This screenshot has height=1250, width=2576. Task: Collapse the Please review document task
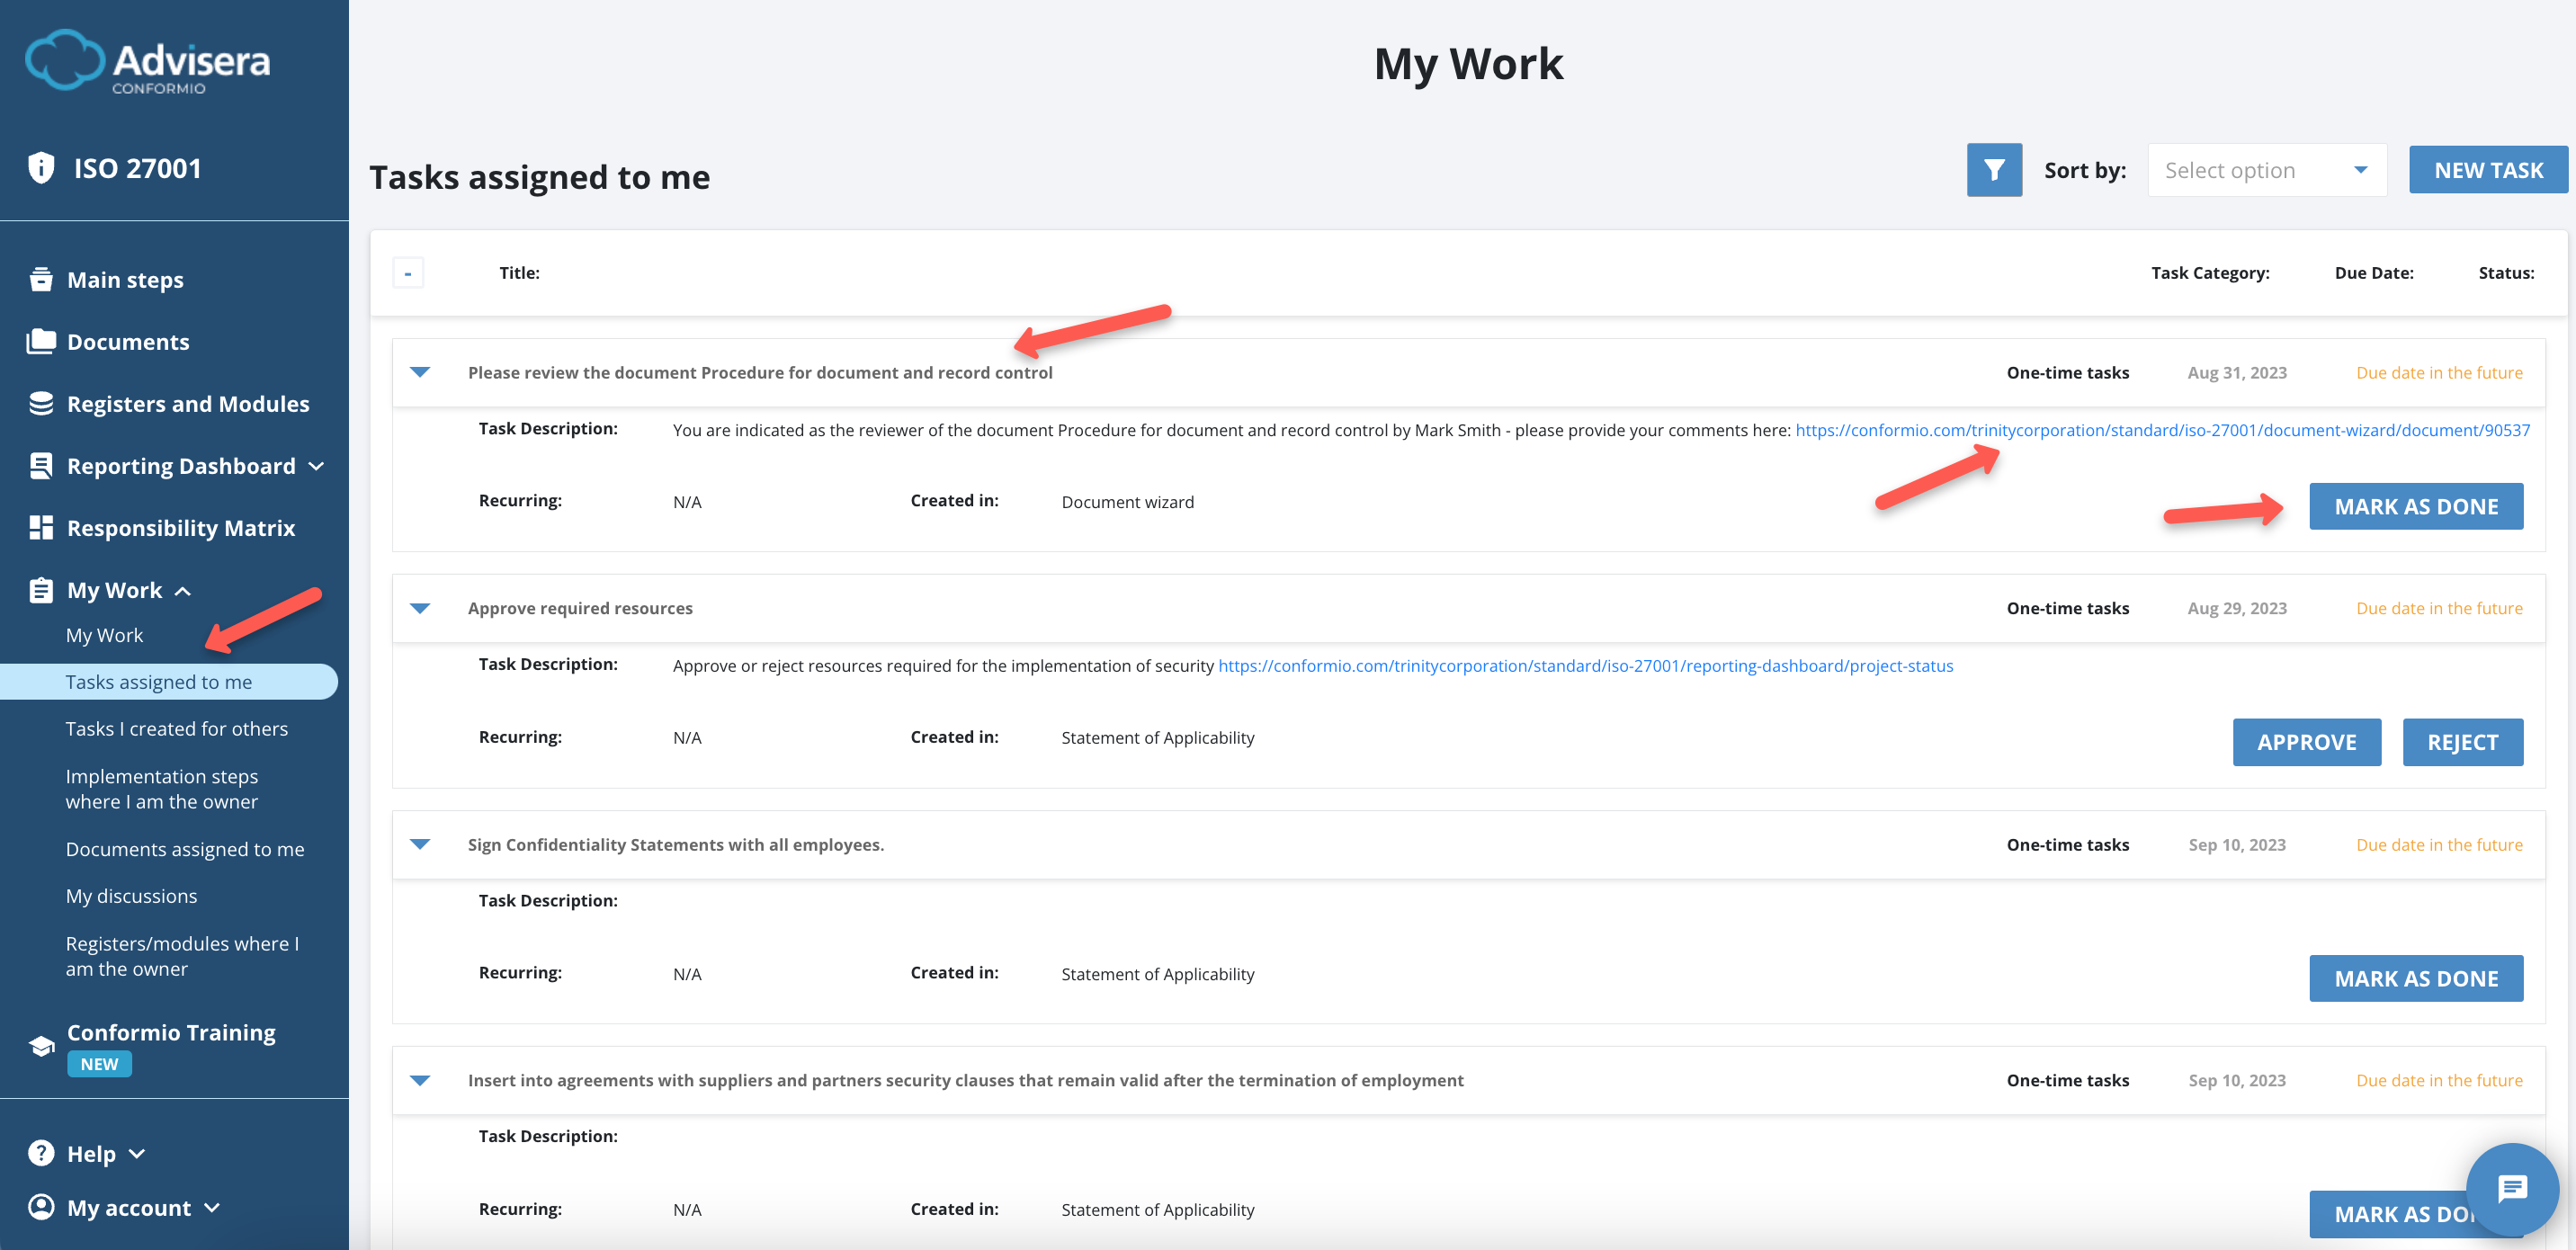pyautogui.click(x=420, y=372)
